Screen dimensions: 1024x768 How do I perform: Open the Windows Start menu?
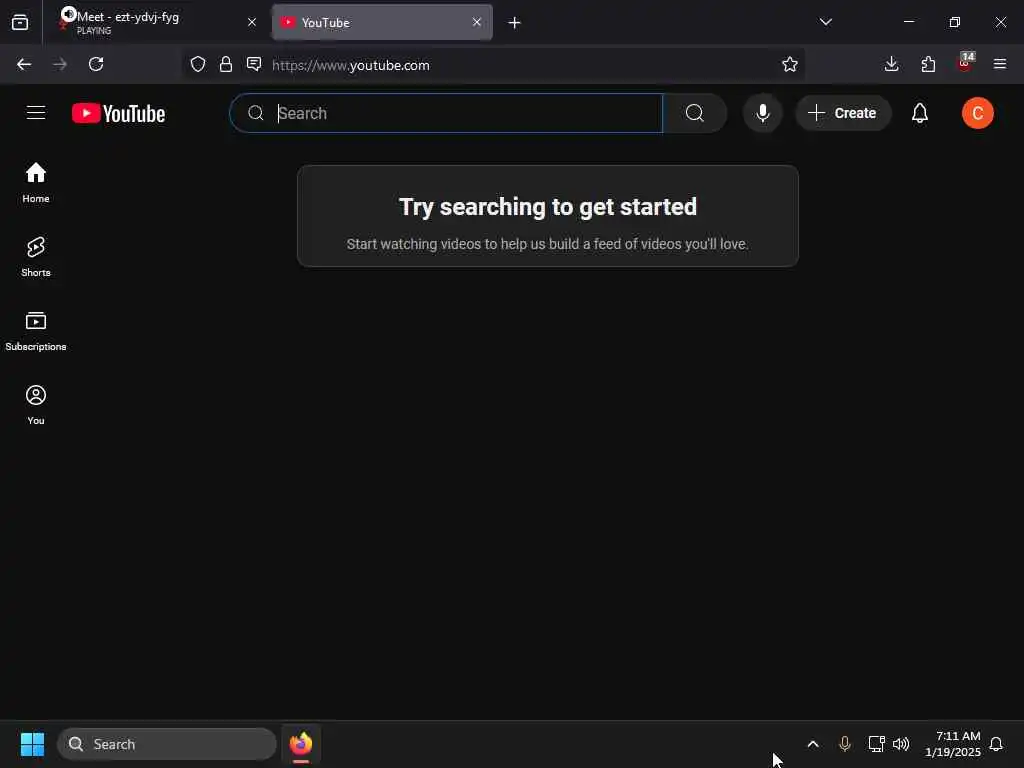[32, 744]
